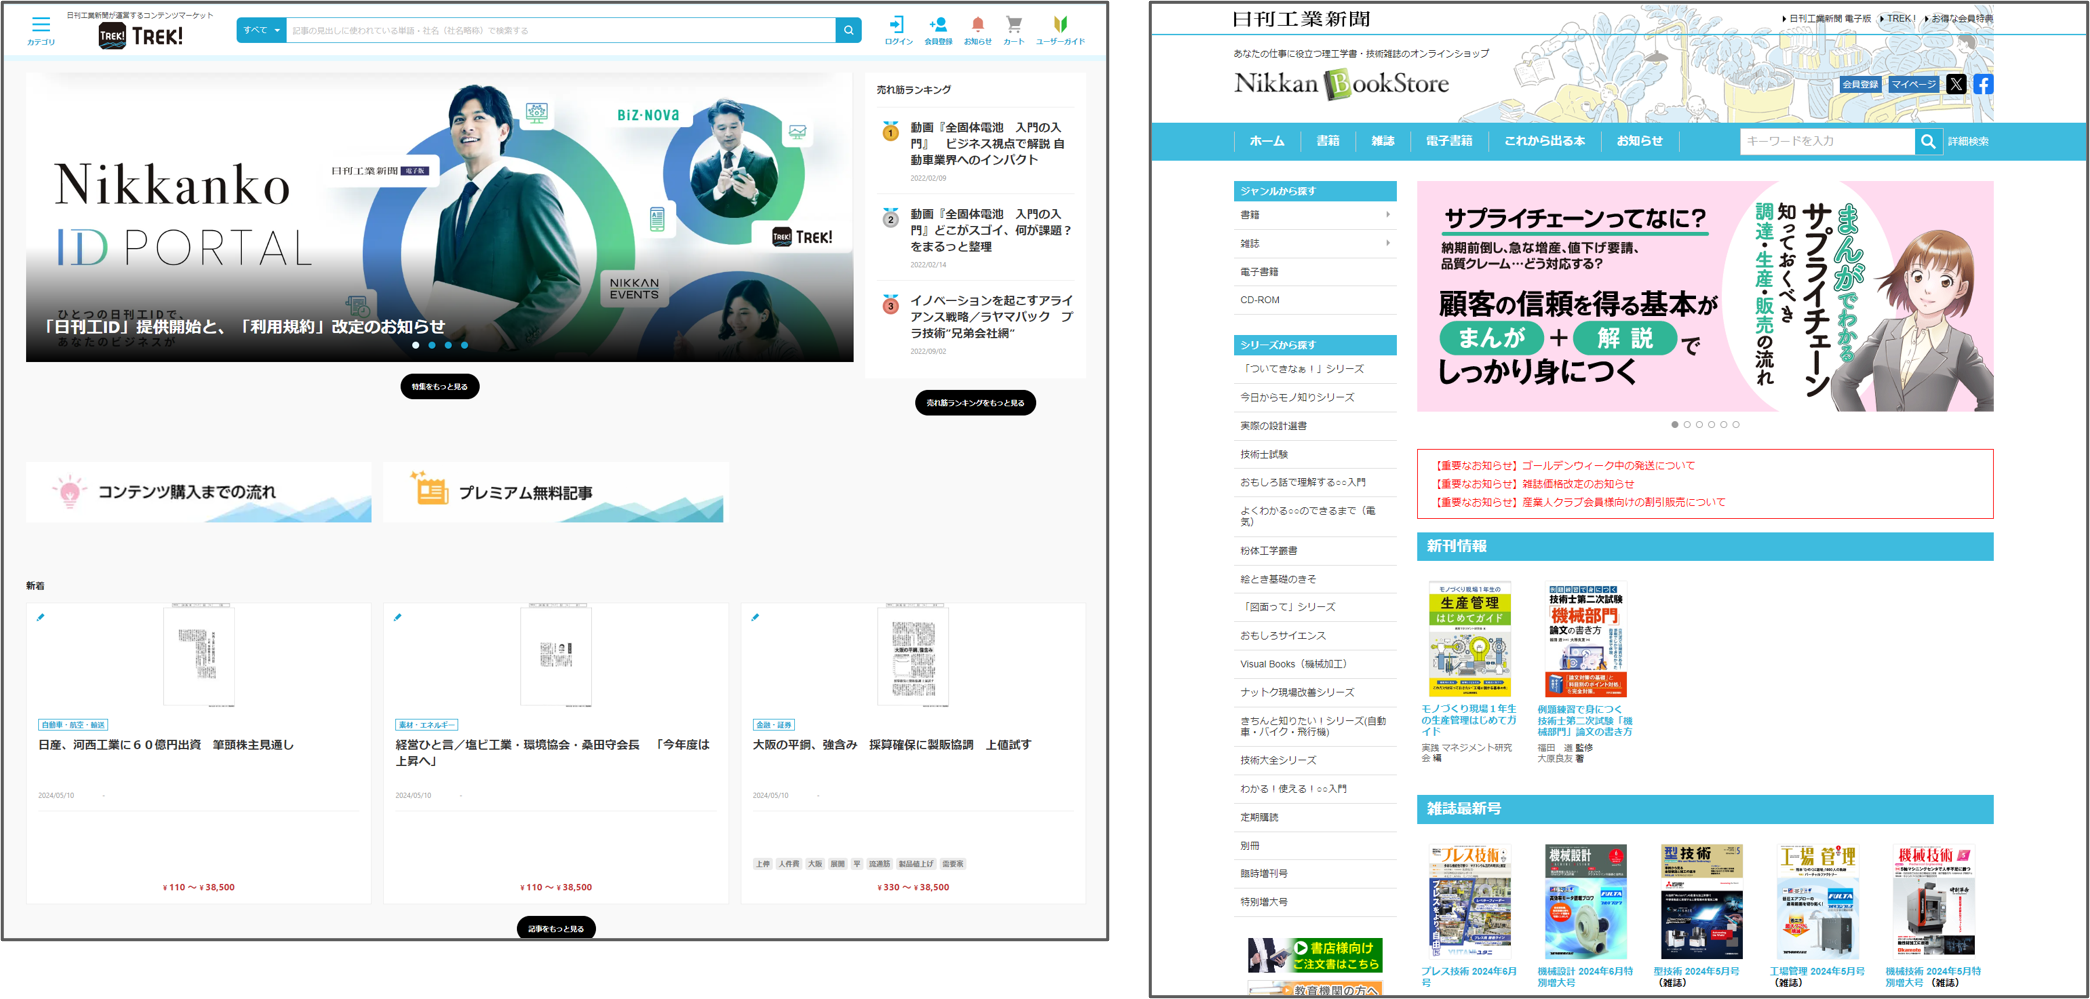Viewport: 2090px width, 999px height.
Task: Open the これから出る本 tab
Action: pos(1544,141)
